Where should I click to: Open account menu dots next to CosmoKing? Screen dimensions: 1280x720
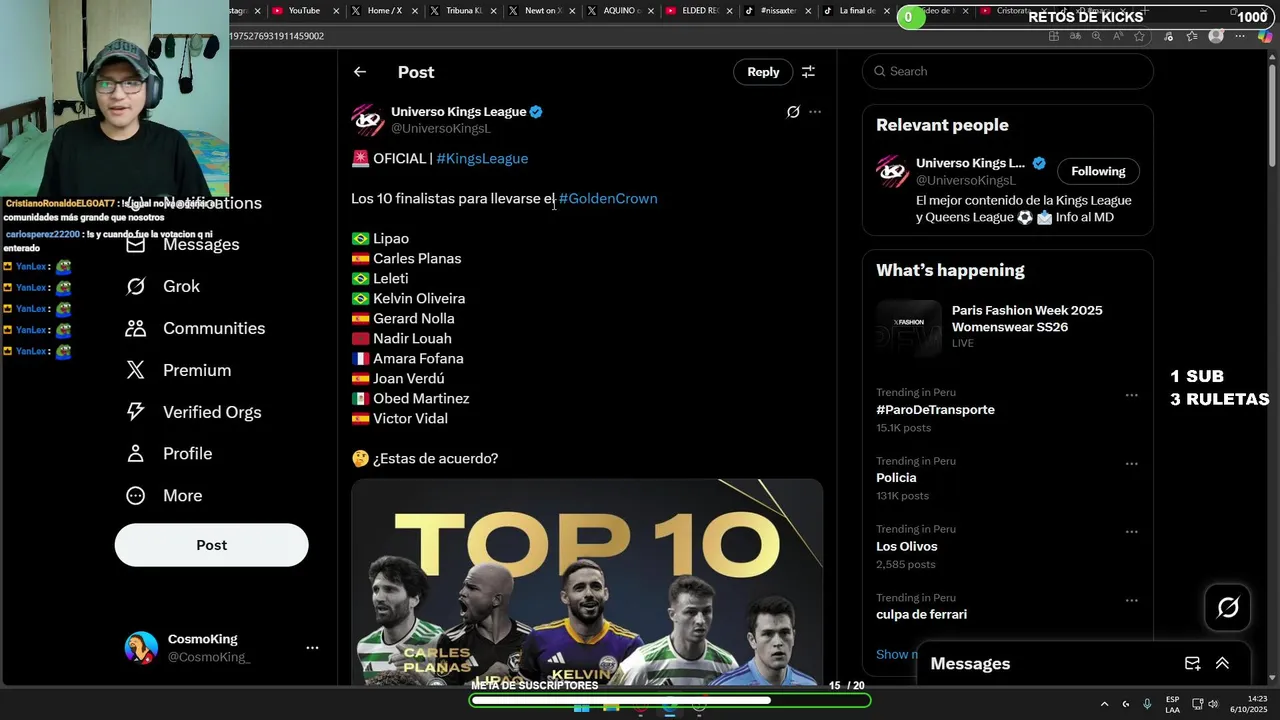[312, 648]
